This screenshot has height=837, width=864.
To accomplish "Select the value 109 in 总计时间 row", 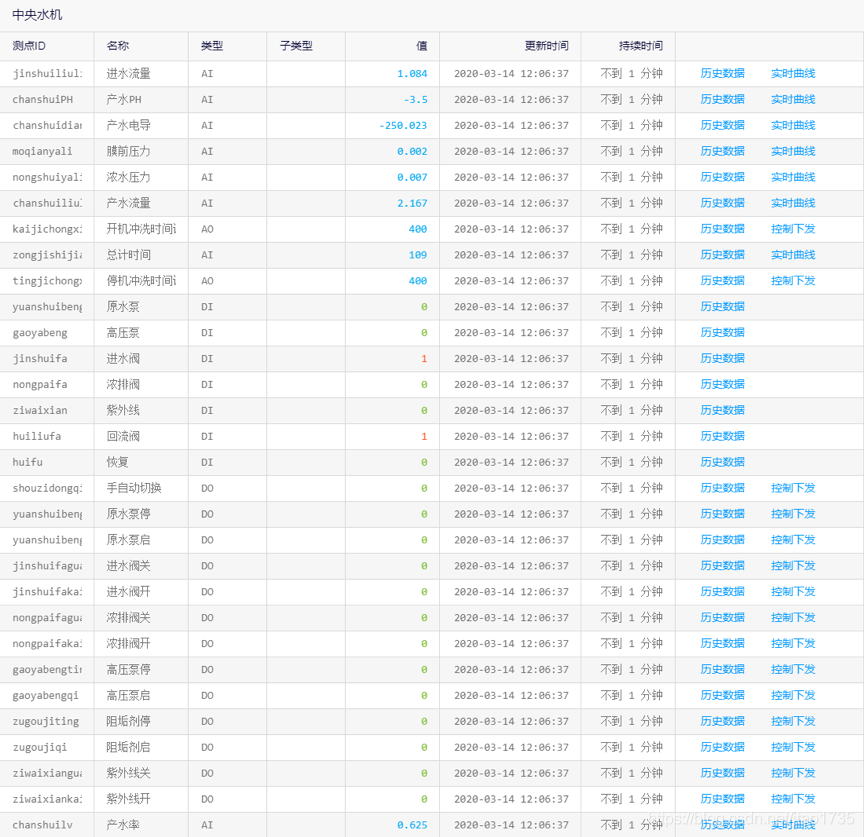I will click(x=418, y=255).
